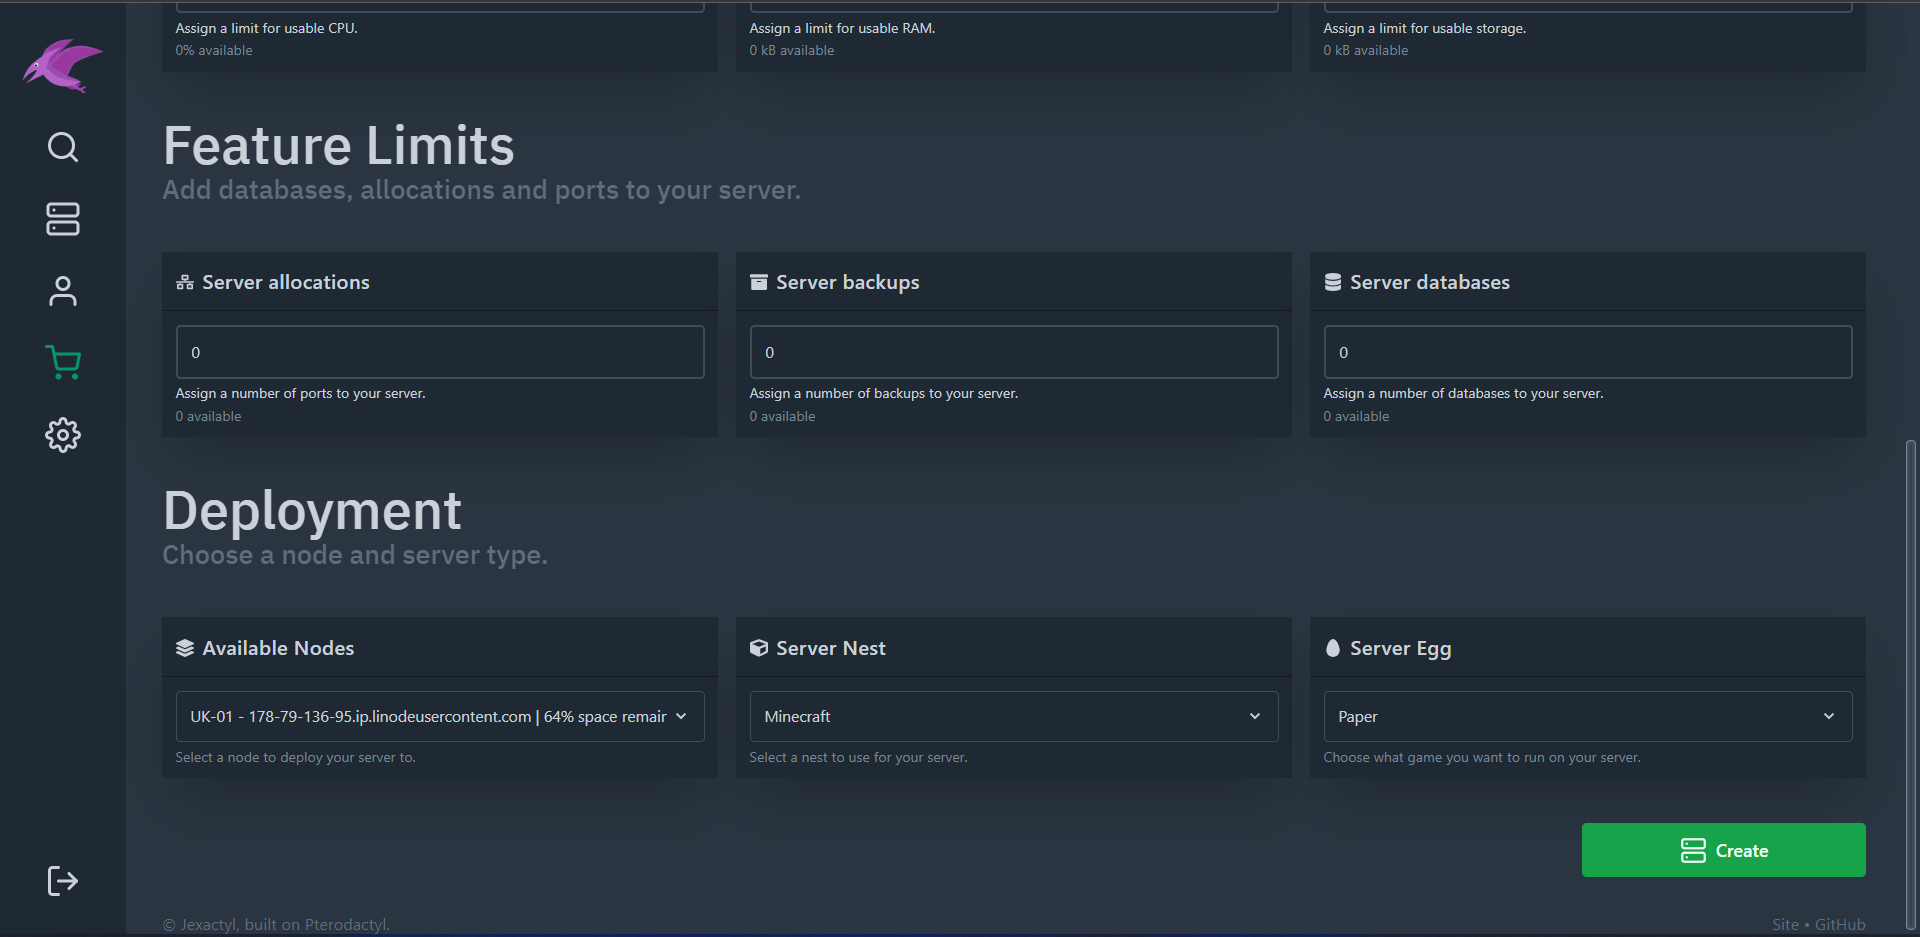Select the store shopping cart icon

click(x=63, y=363)
